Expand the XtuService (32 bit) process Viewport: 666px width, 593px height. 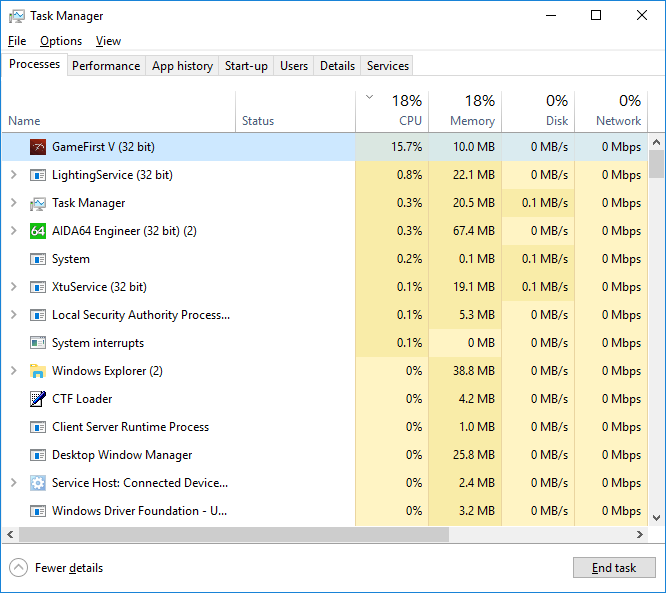[x=14, y=287]
